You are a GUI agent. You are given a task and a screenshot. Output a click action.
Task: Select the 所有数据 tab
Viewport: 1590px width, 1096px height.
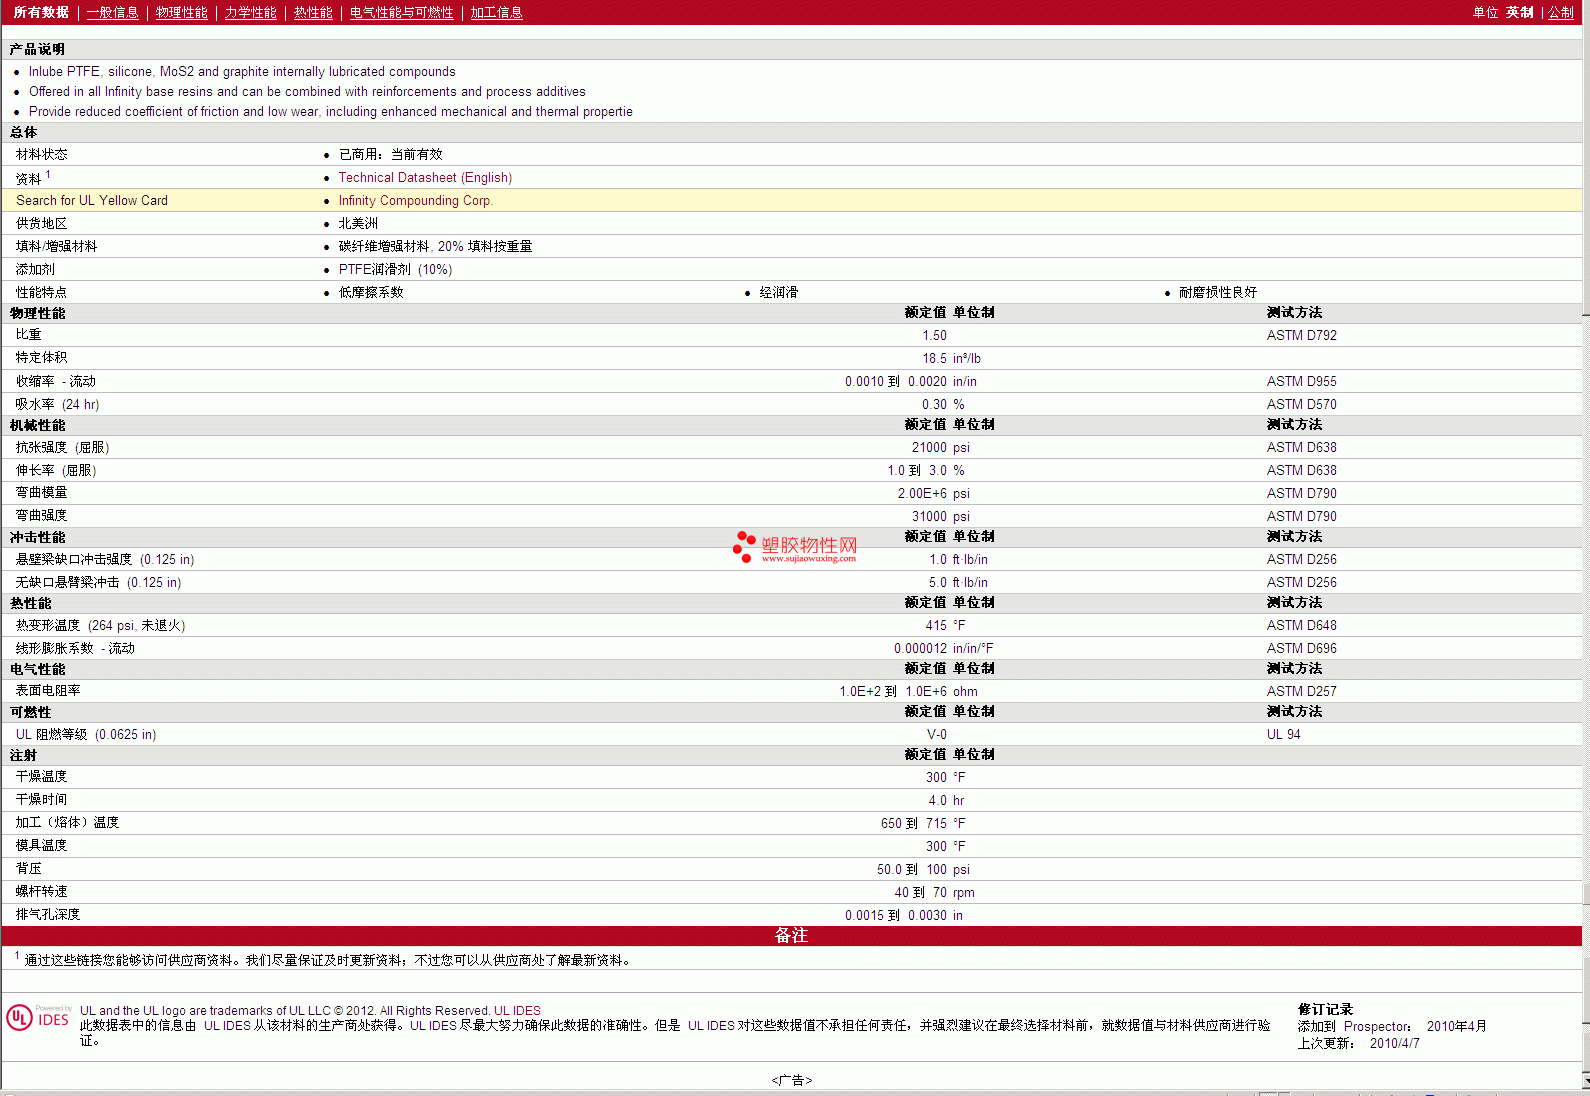coord(41,13)
